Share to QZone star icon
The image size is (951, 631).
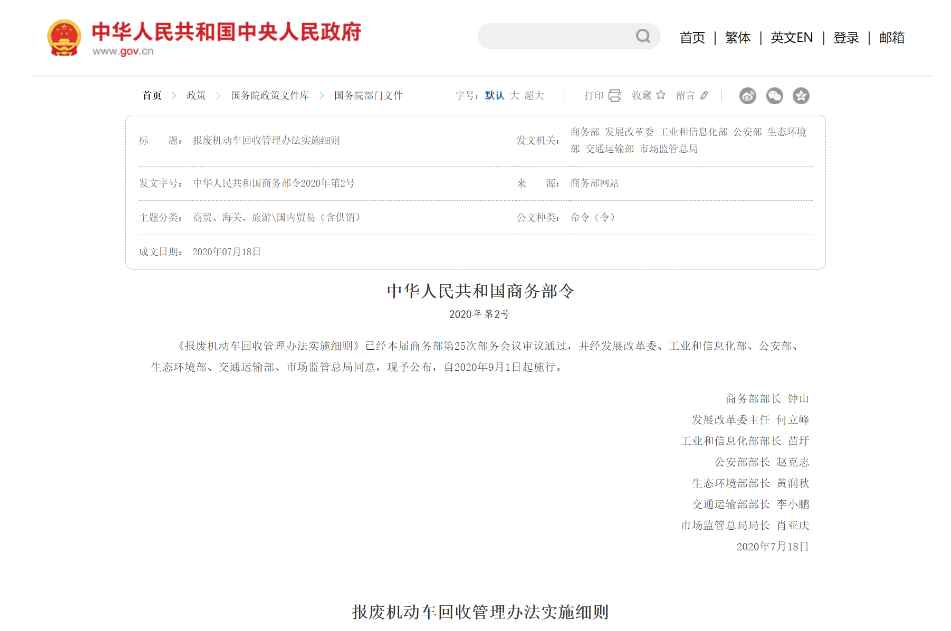801,96
